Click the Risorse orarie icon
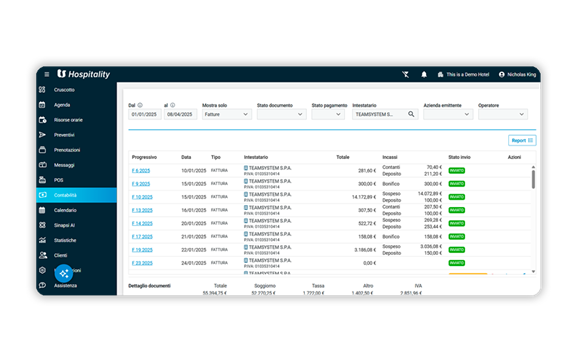The image size is (576, 362). [x=43, y=120]
